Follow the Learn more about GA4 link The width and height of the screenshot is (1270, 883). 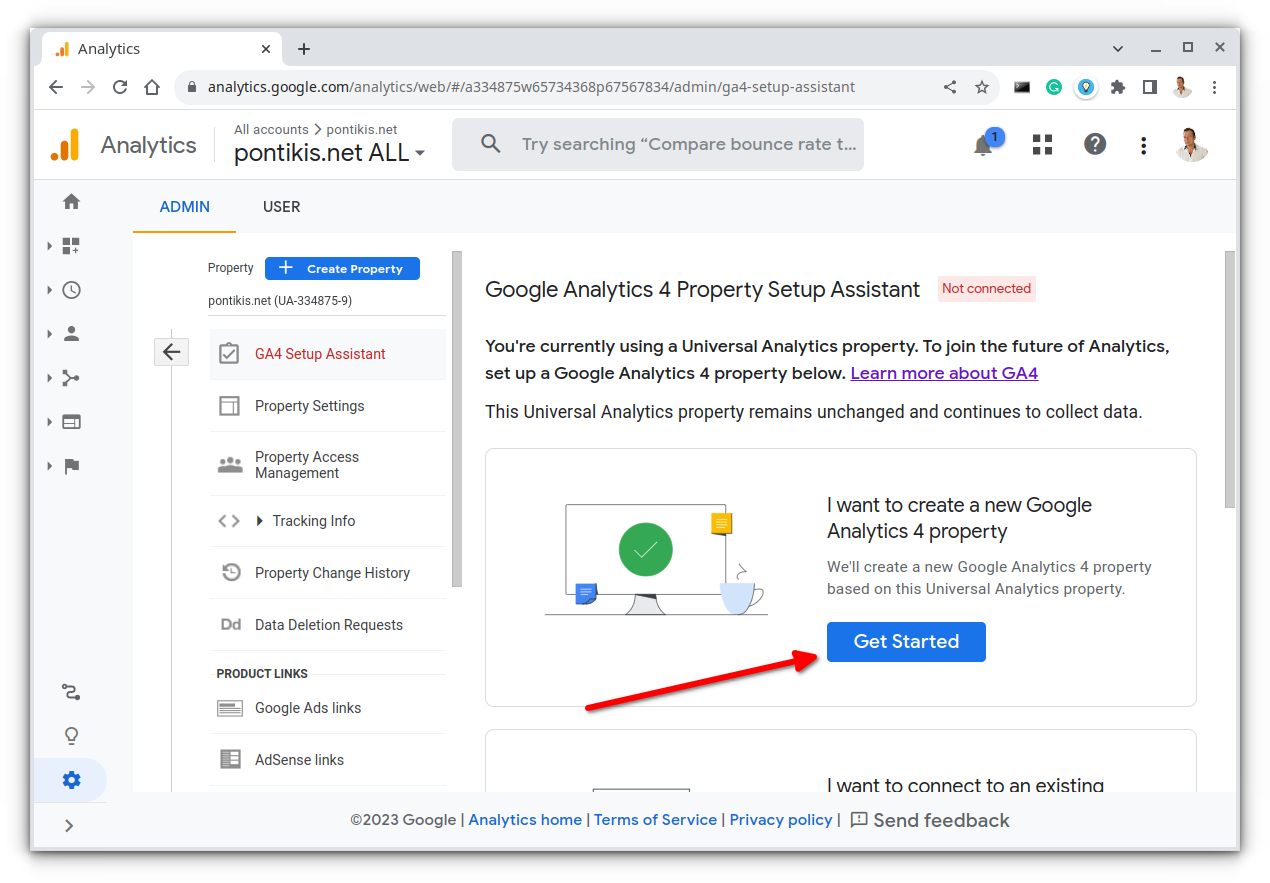pos(944,373)
